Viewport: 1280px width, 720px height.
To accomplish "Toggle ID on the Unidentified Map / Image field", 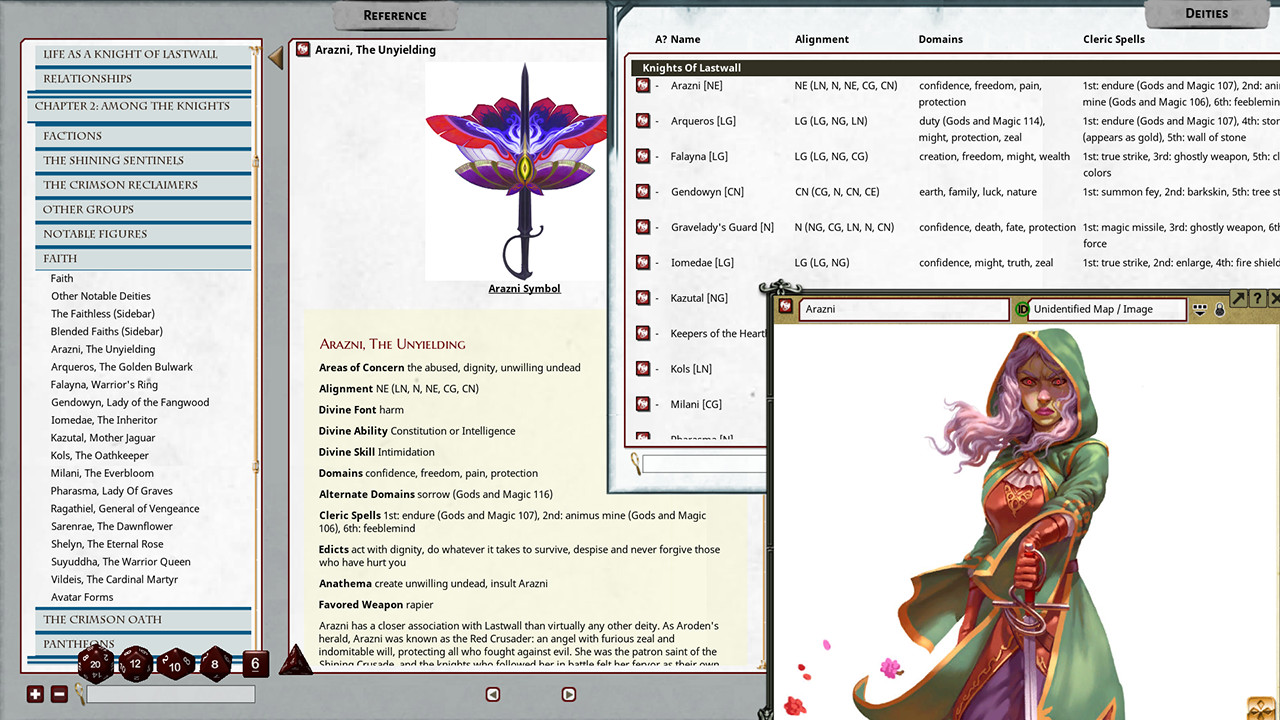I will pos(1021,309).
